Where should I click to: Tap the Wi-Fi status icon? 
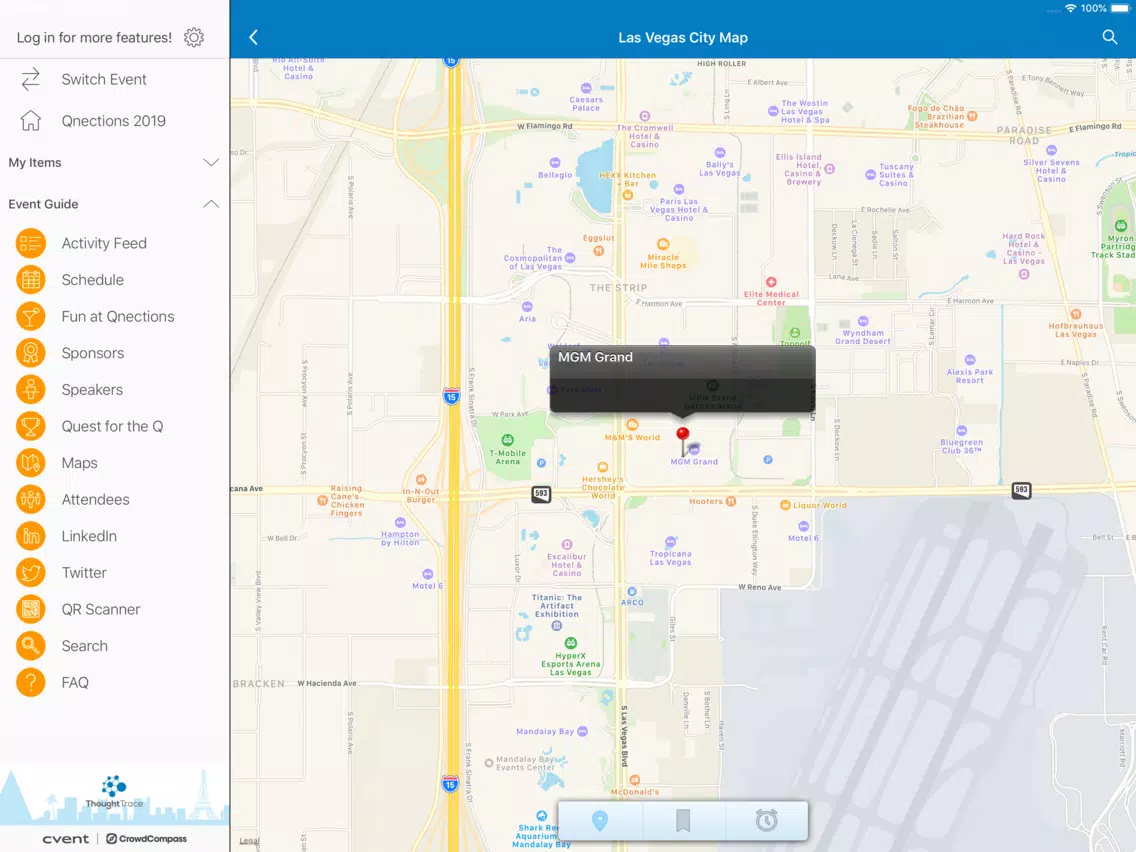point(1070,8)
